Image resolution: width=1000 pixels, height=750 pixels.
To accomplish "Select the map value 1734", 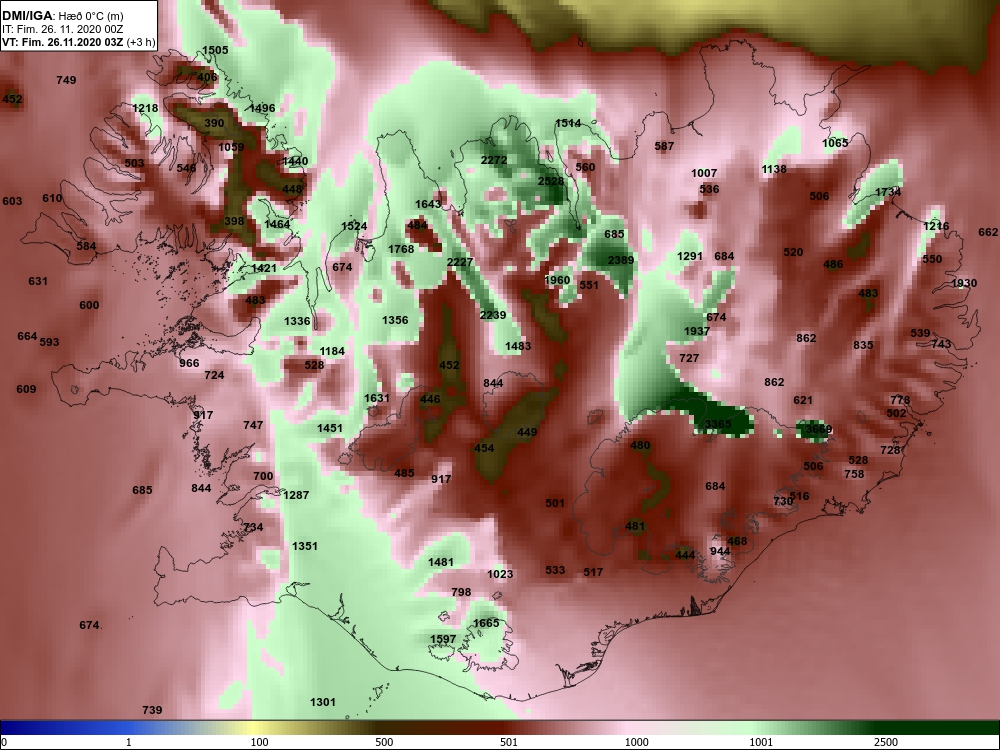I will click(888, 193).
